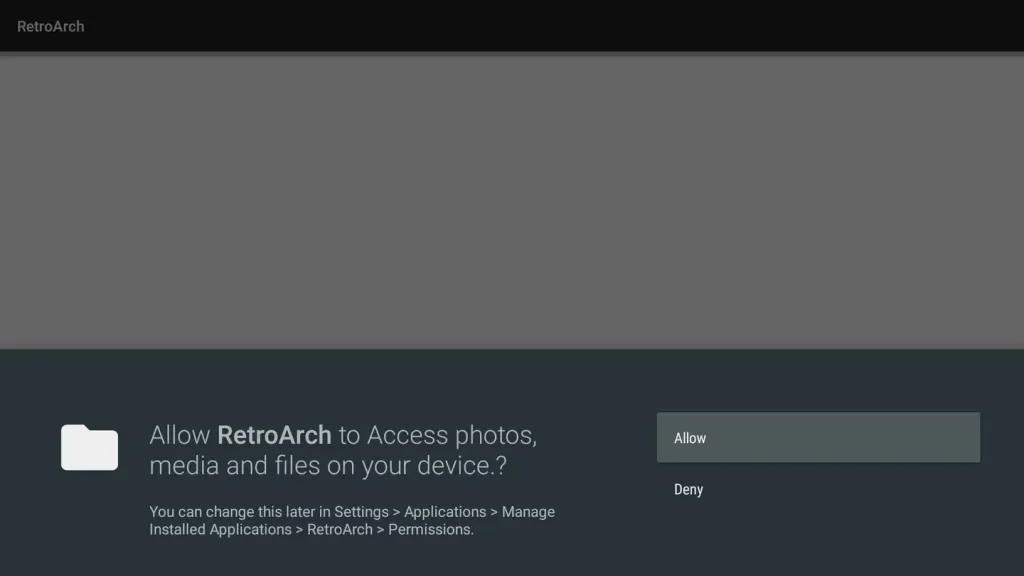The width and height of the screenshot is (1024, 576).
Task: Click the RetroArch title in top bar
Action: pyautogui.click(x=51, y=26)
